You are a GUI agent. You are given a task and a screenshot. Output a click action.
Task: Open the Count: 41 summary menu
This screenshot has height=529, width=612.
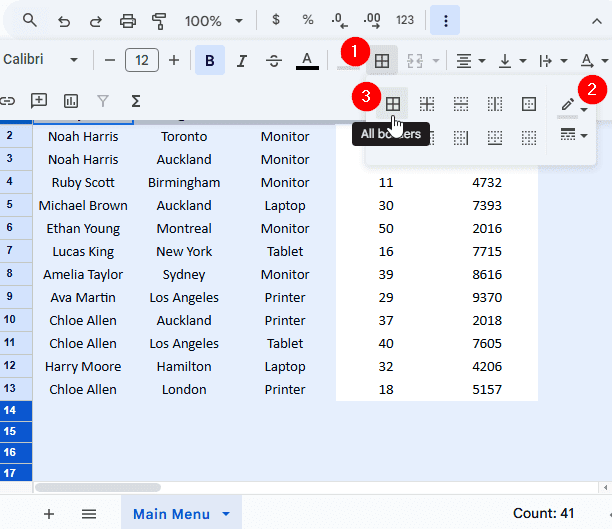click(543, 513)
